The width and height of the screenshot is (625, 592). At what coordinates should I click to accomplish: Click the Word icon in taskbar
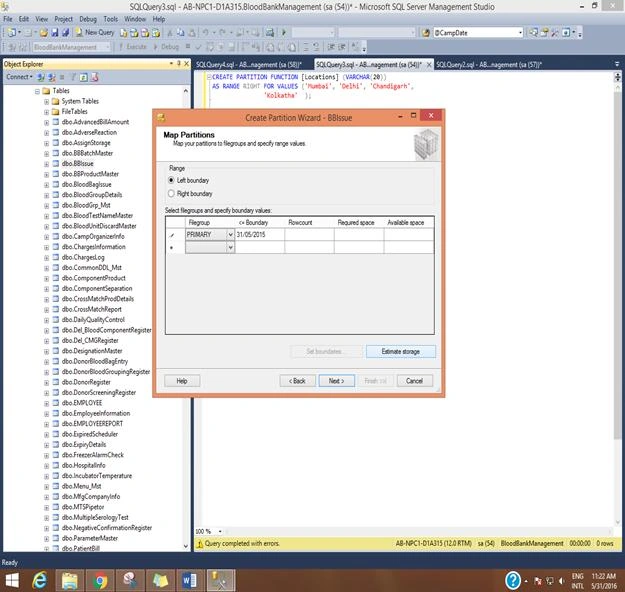(190, 580)
